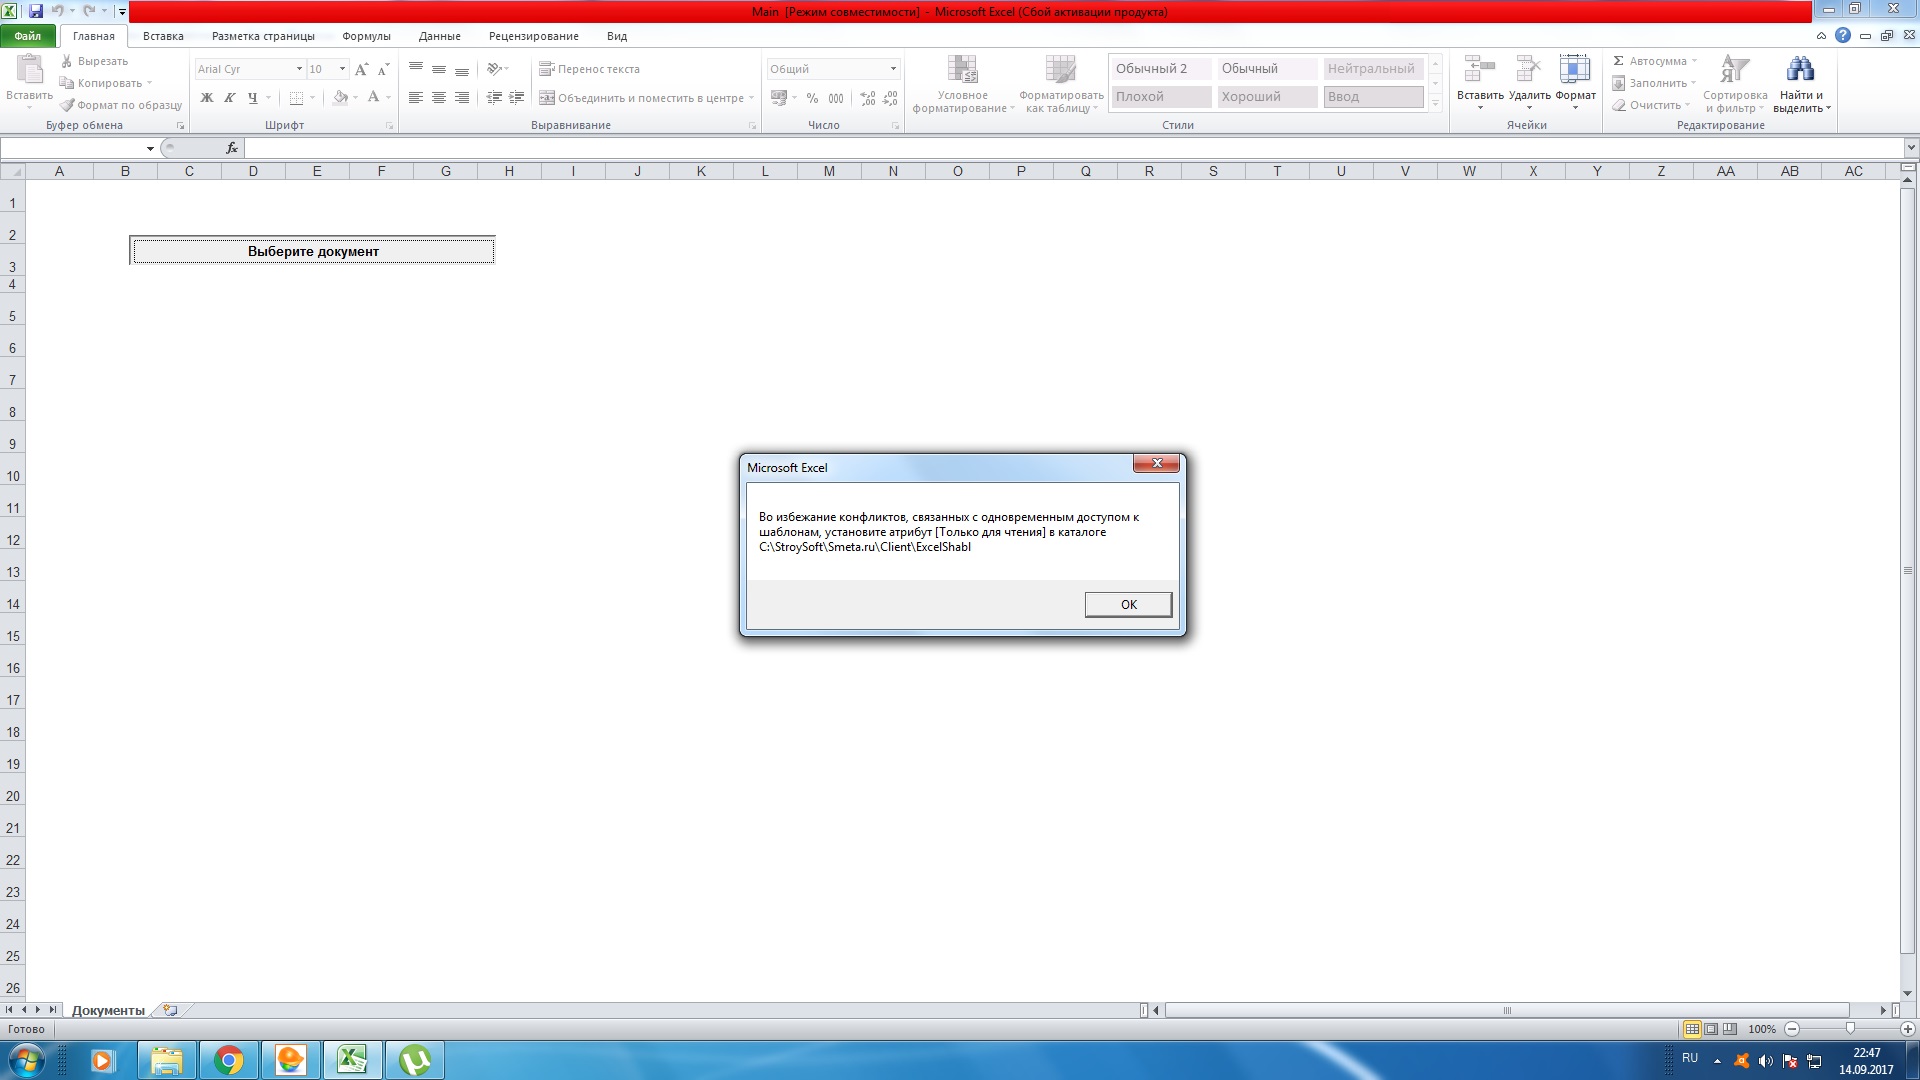Viewport: 1920px width, 1080px height.
Task: Toggle bold formatting (Ж)
Action: (207, 98)
